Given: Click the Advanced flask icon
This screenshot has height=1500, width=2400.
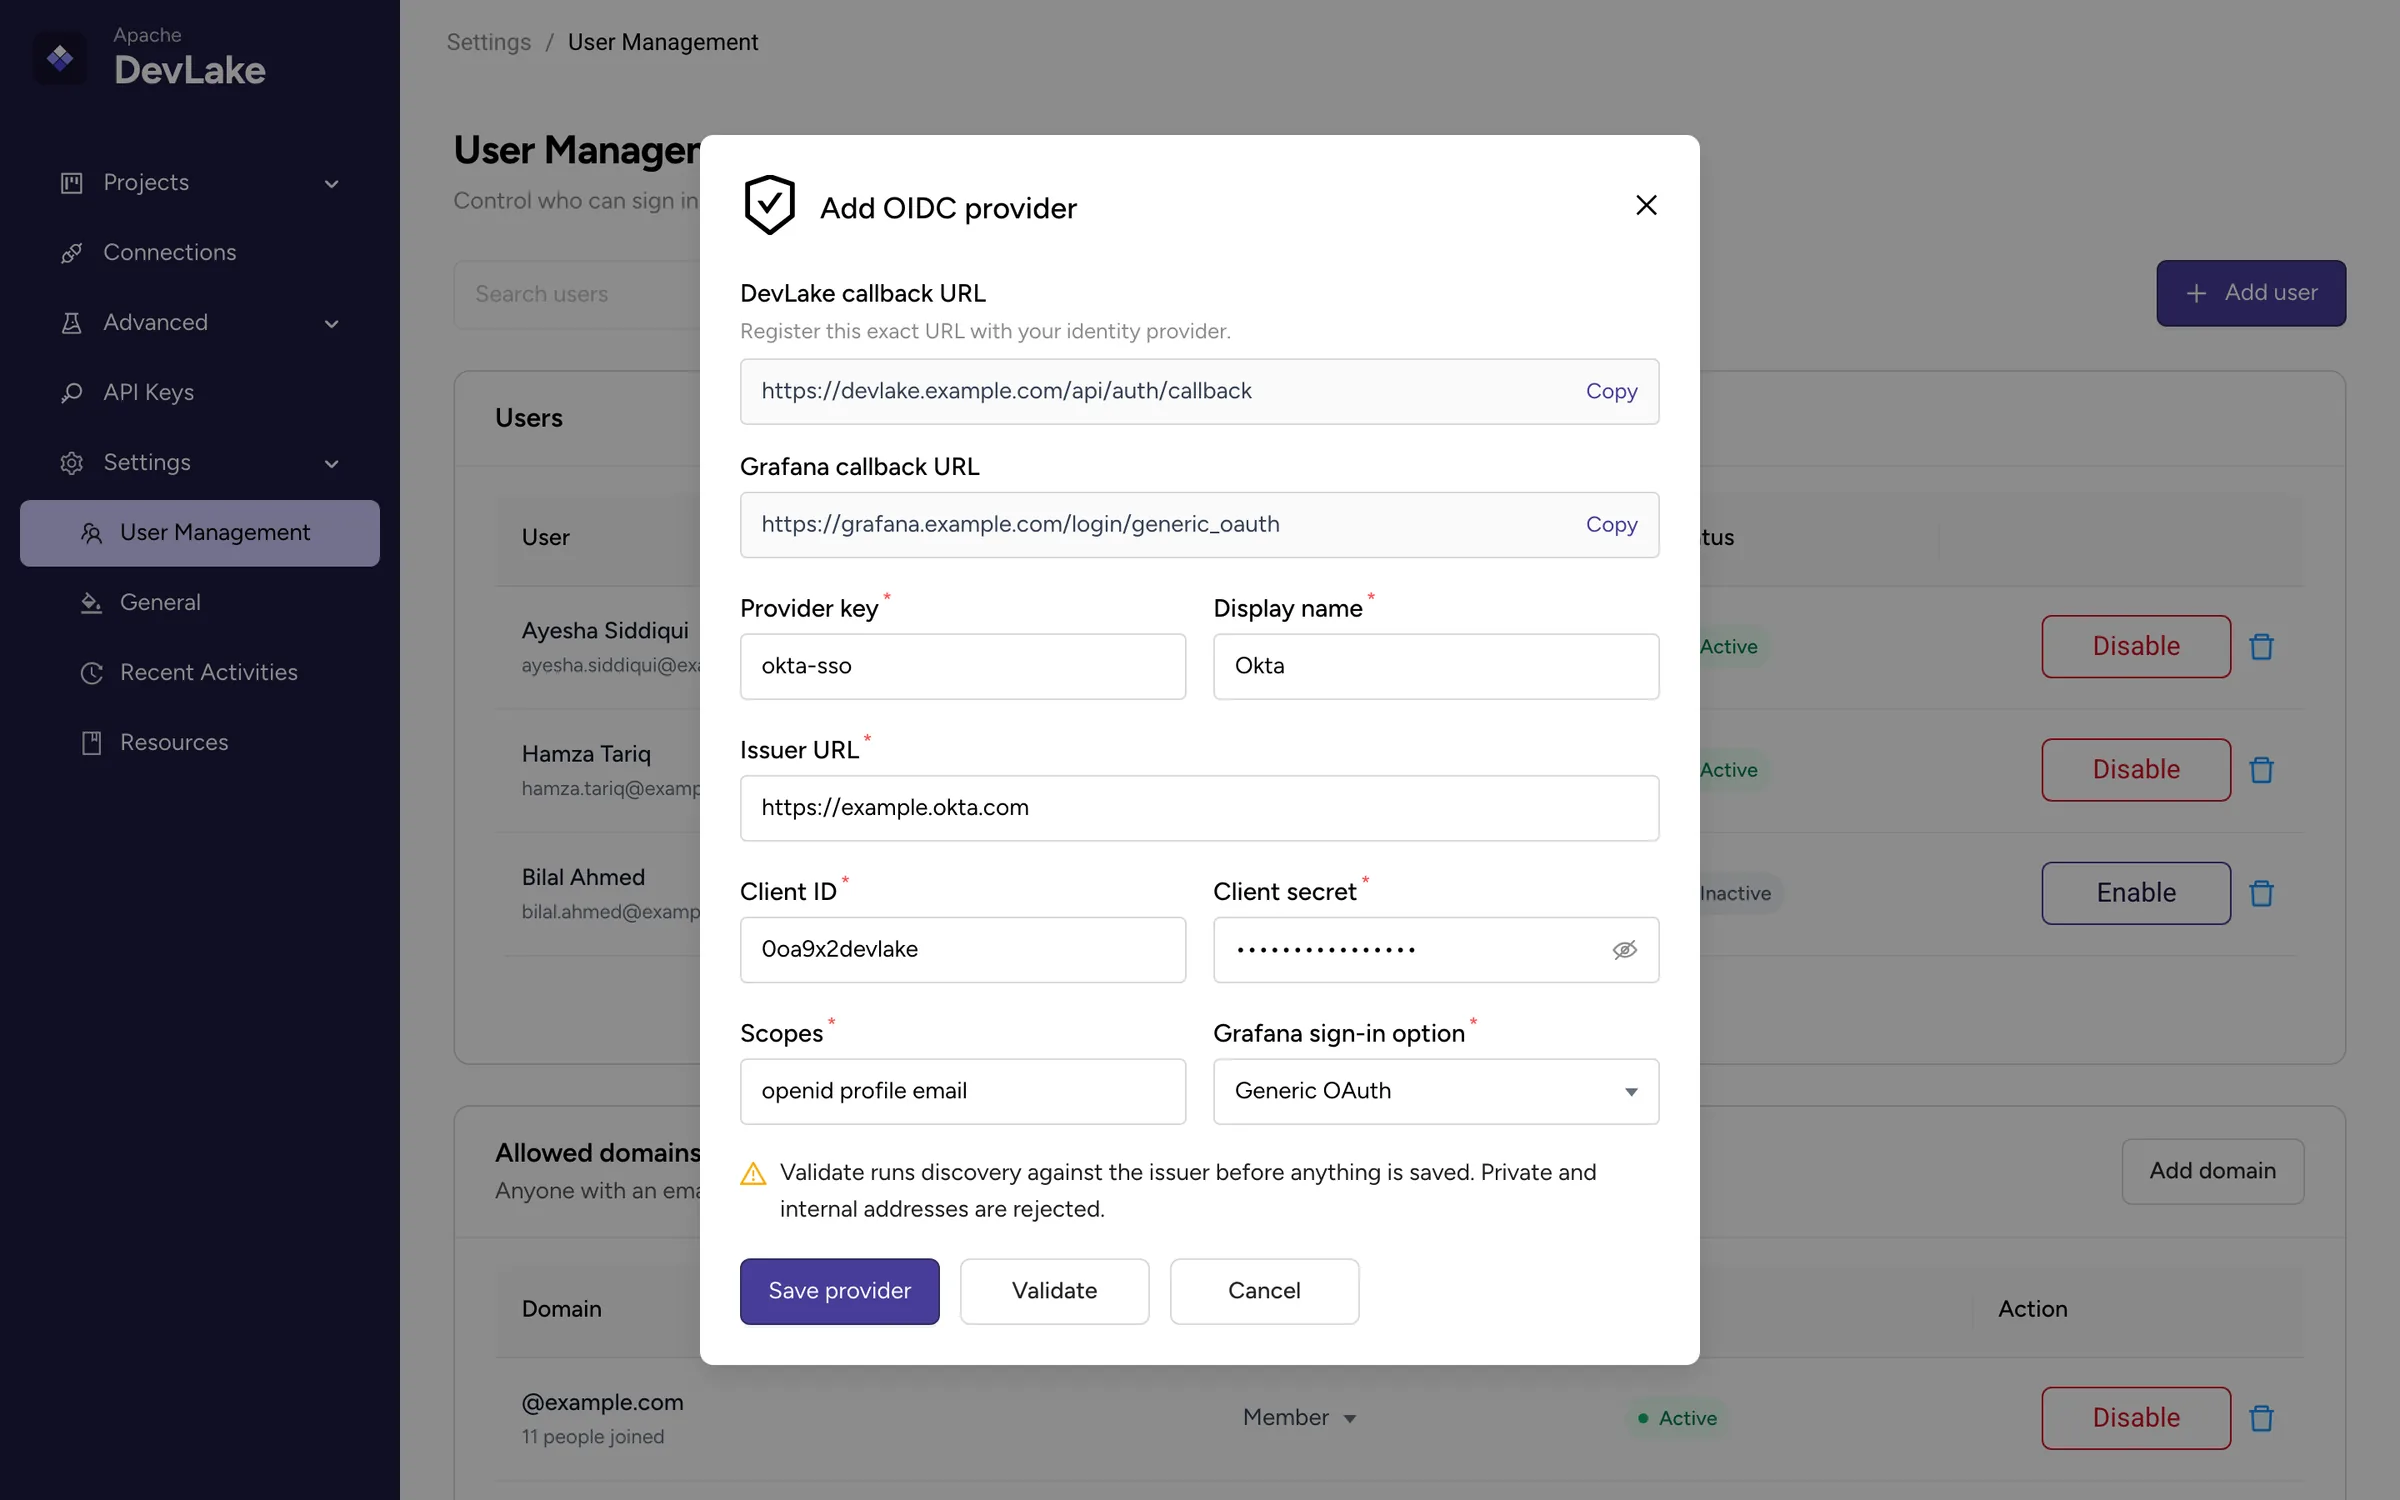Looking at the screenshot, I should [x=71, y=323].
